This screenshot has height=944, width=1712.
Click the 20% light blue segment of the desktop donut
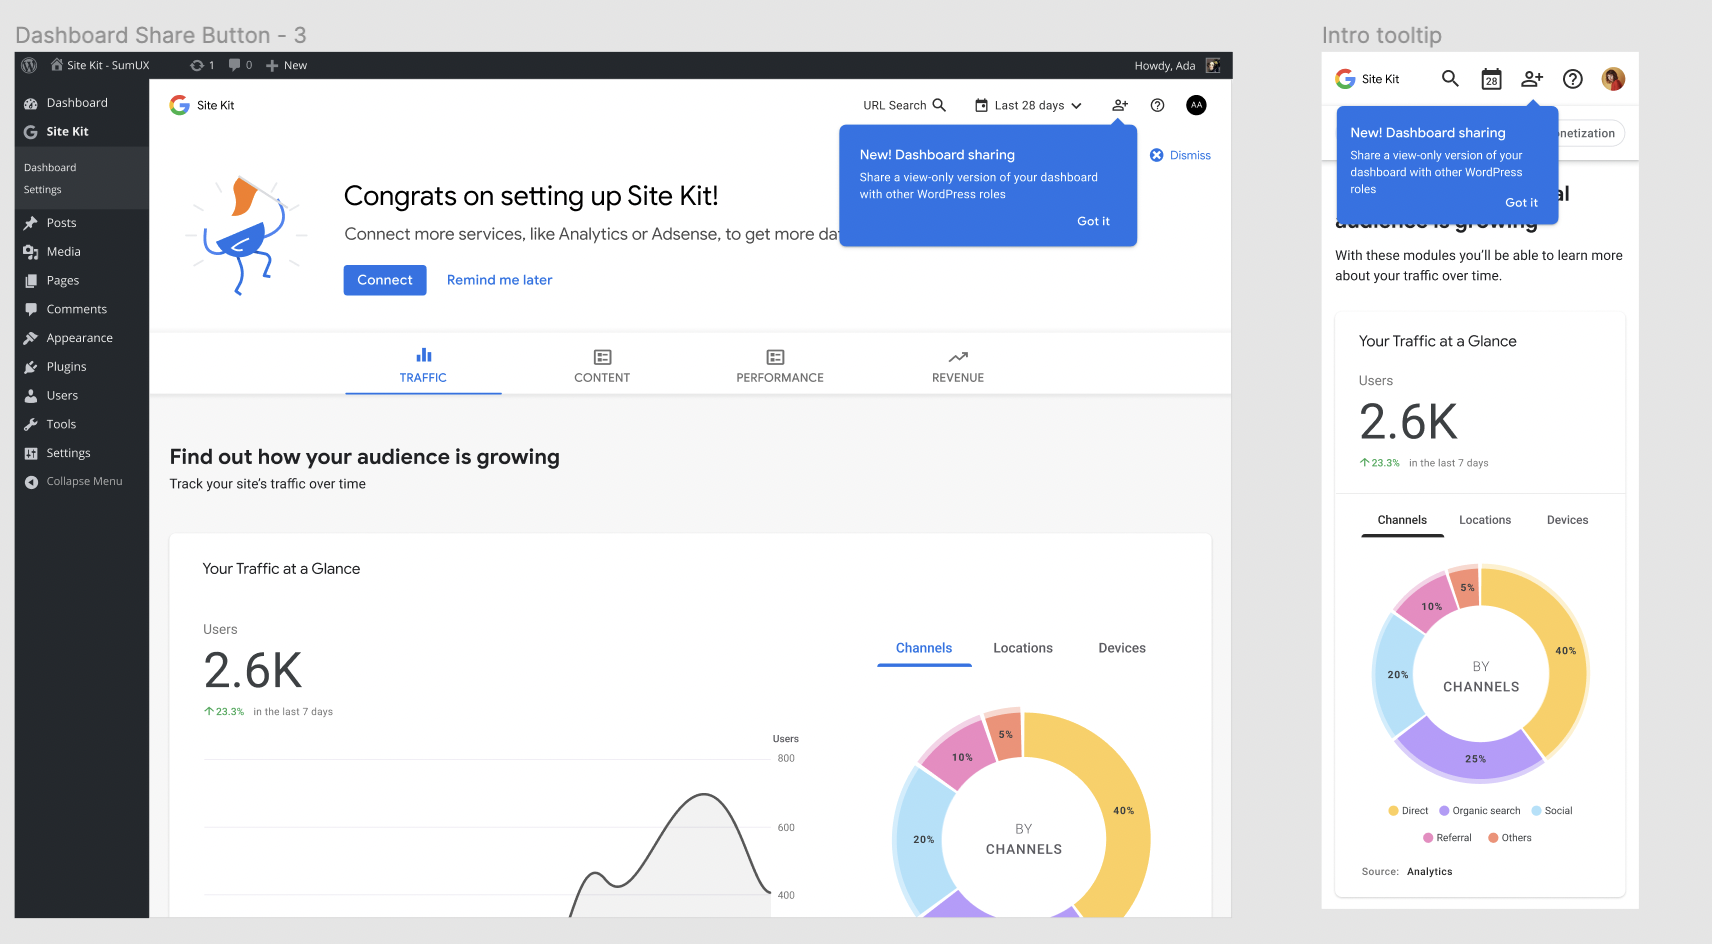(x=923, y=840)
